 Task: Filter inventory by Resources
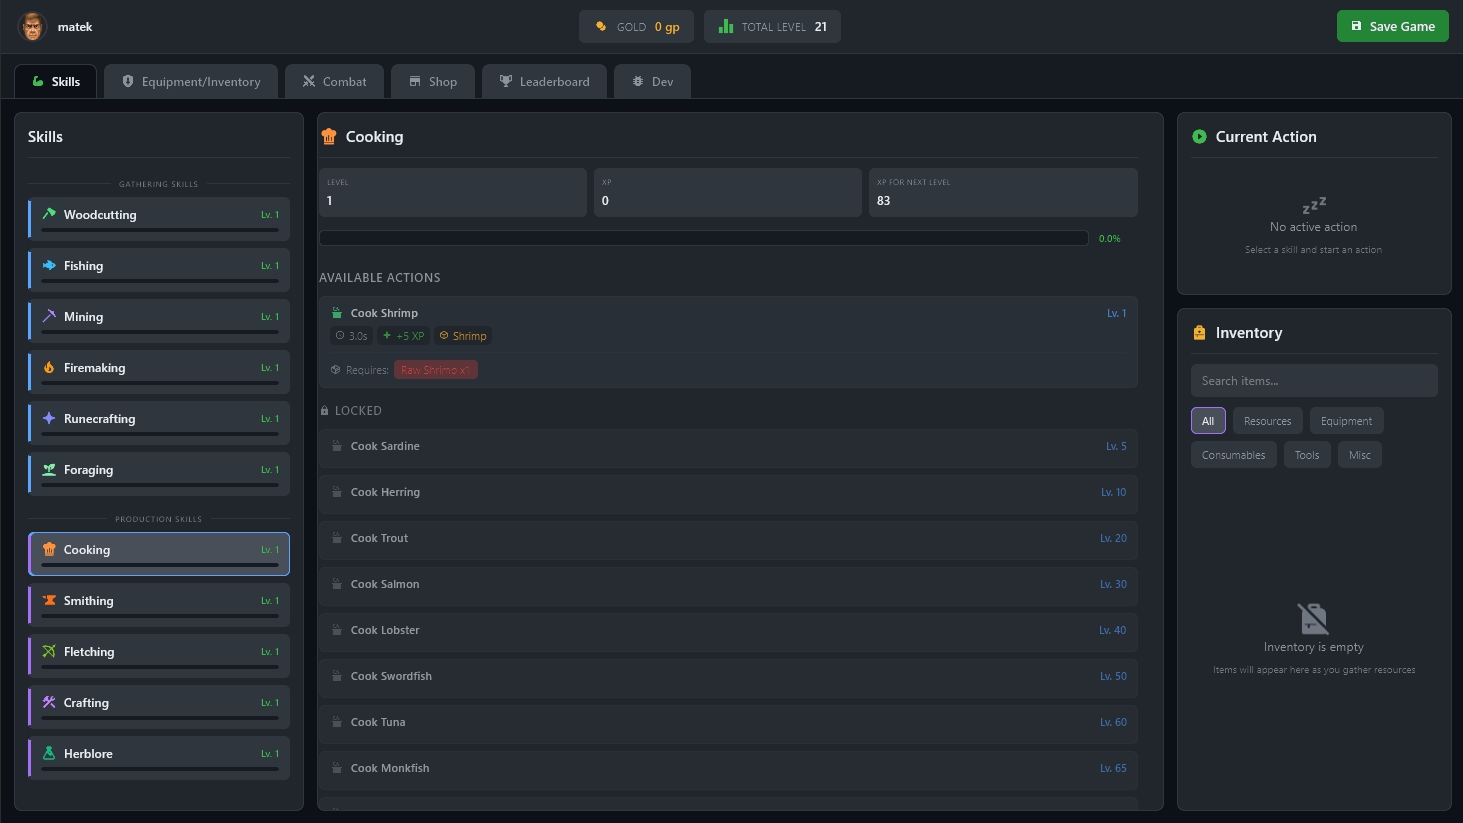coord(1267,421)
